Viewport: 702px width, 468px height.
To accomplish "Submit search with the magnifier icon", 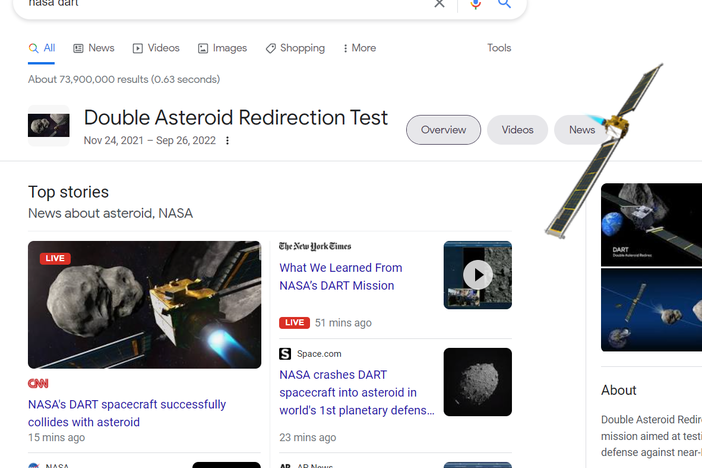I will (x=505, y=4).
